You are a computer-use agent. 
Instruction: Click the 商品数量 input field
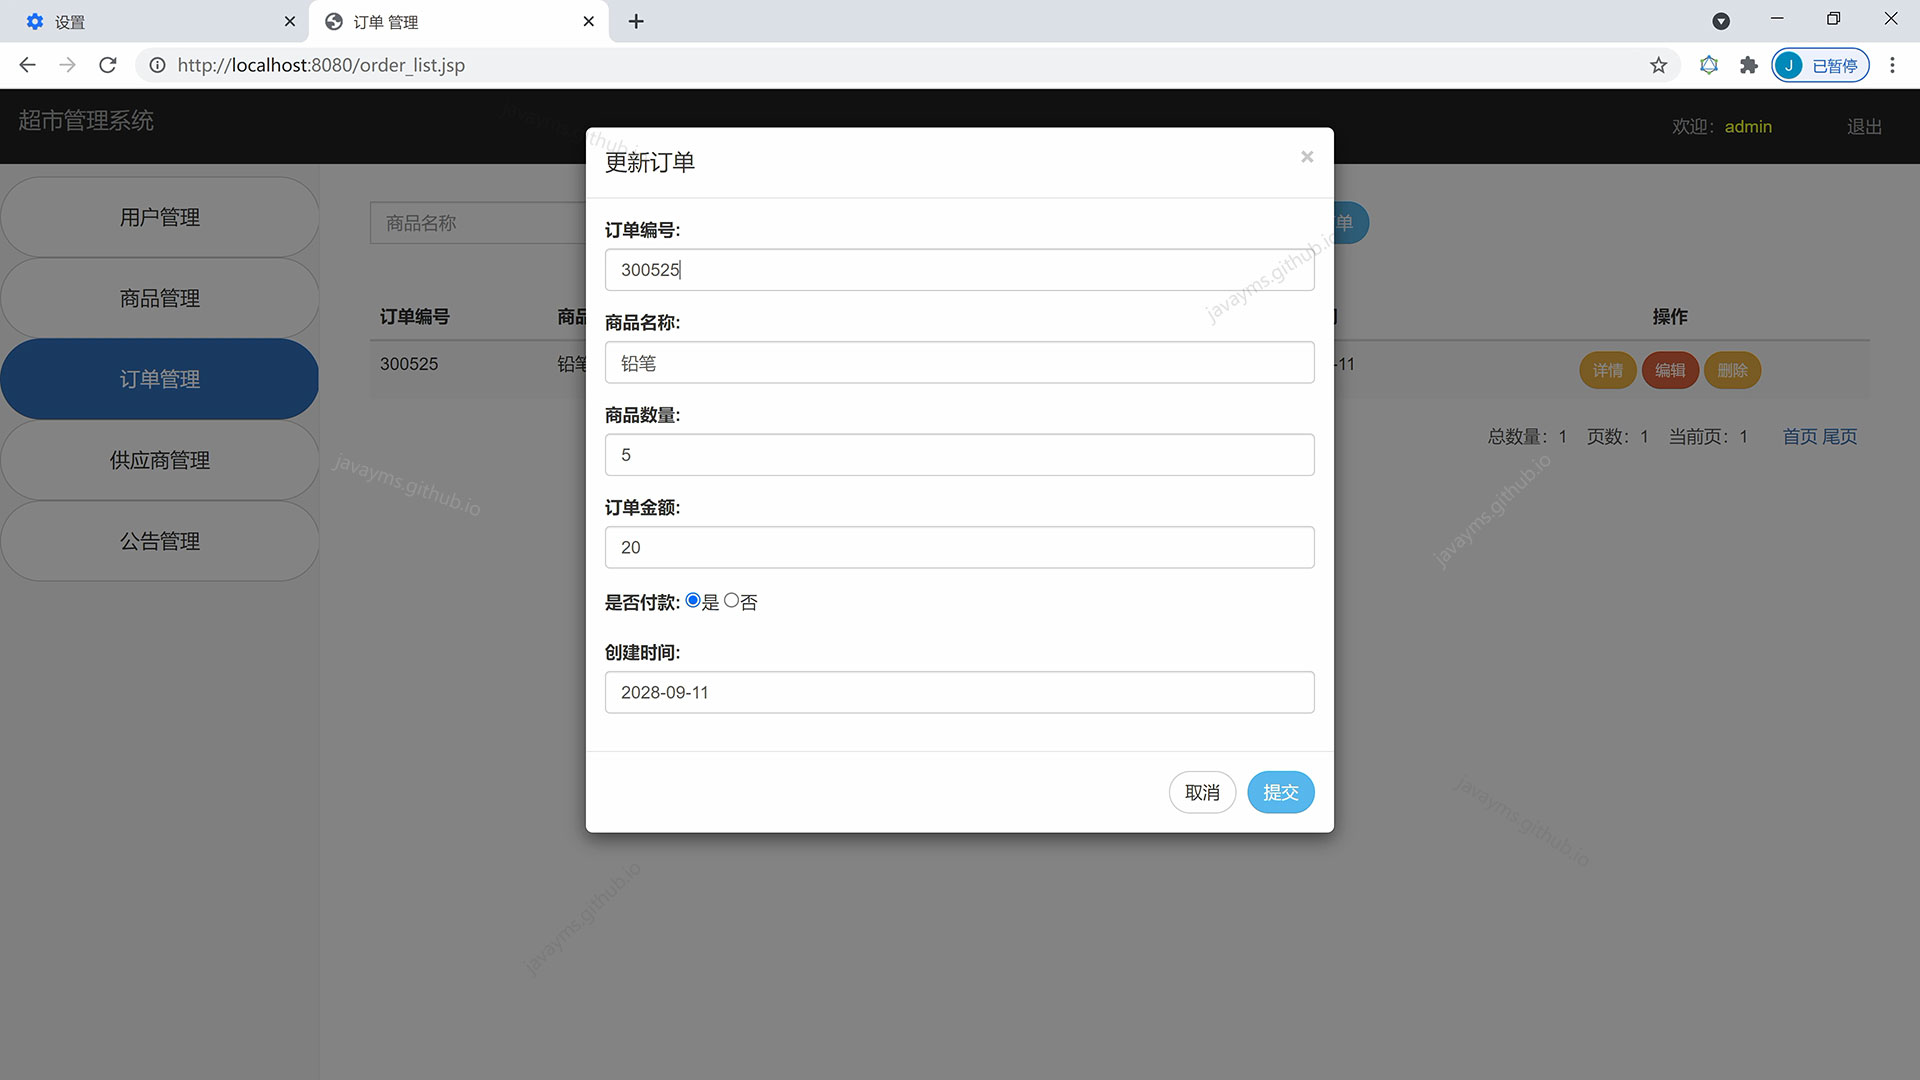pos(958,455)
